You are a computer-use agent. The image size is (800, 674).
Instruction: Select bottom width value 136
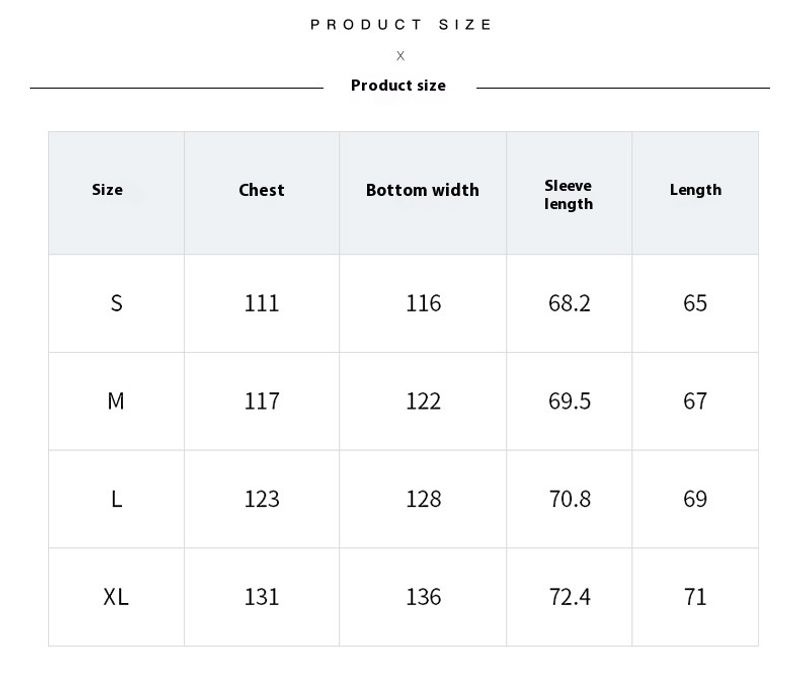pos(423,597)
